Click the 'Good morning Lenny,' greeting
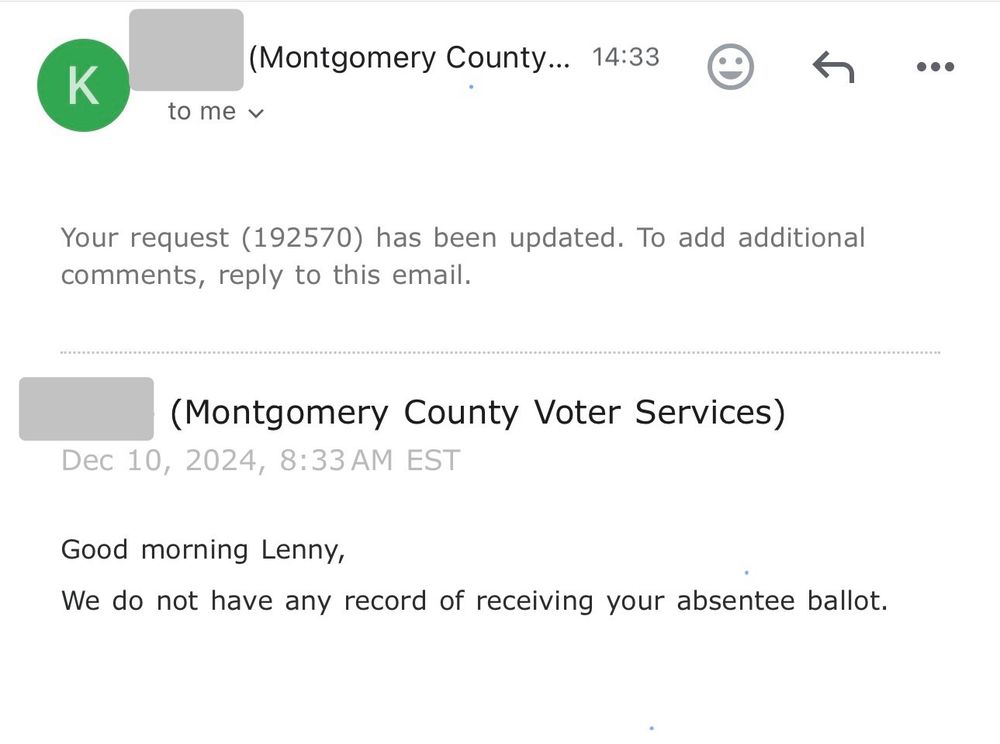 [x=203, y=550]
